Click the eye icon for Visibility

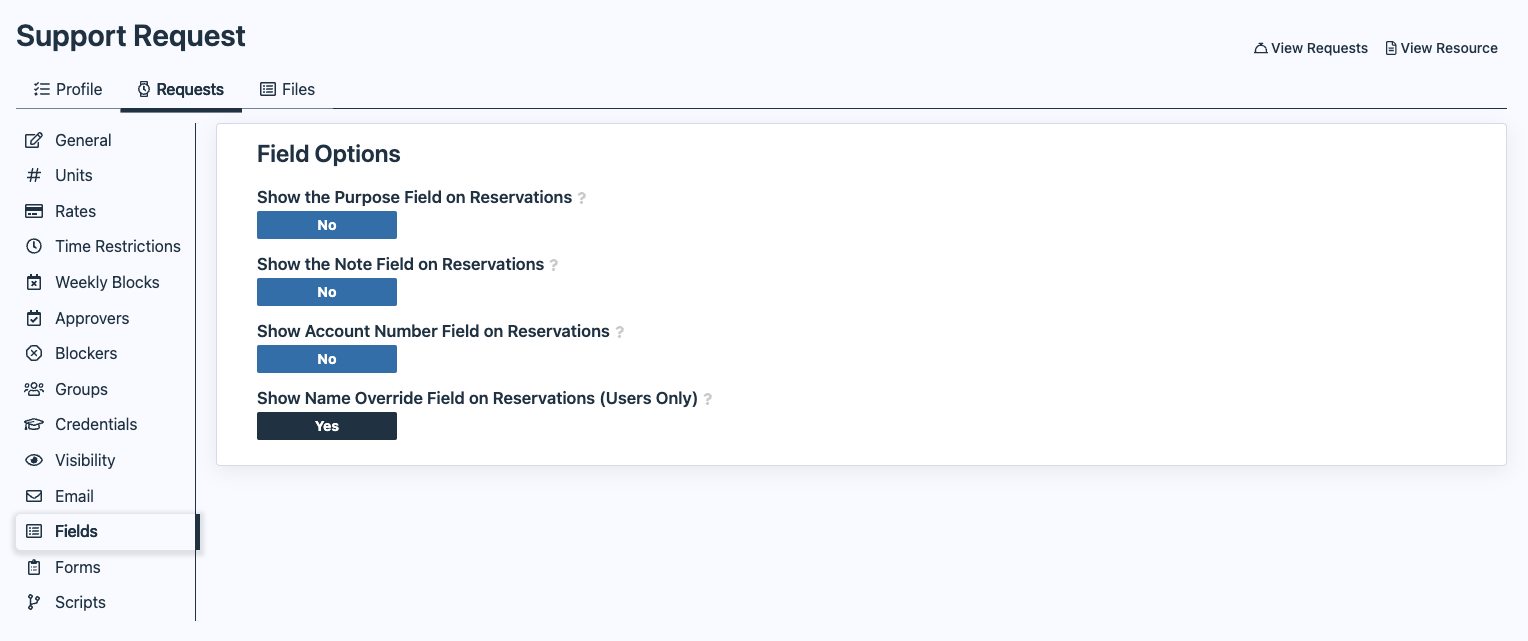tap(34, 460)
